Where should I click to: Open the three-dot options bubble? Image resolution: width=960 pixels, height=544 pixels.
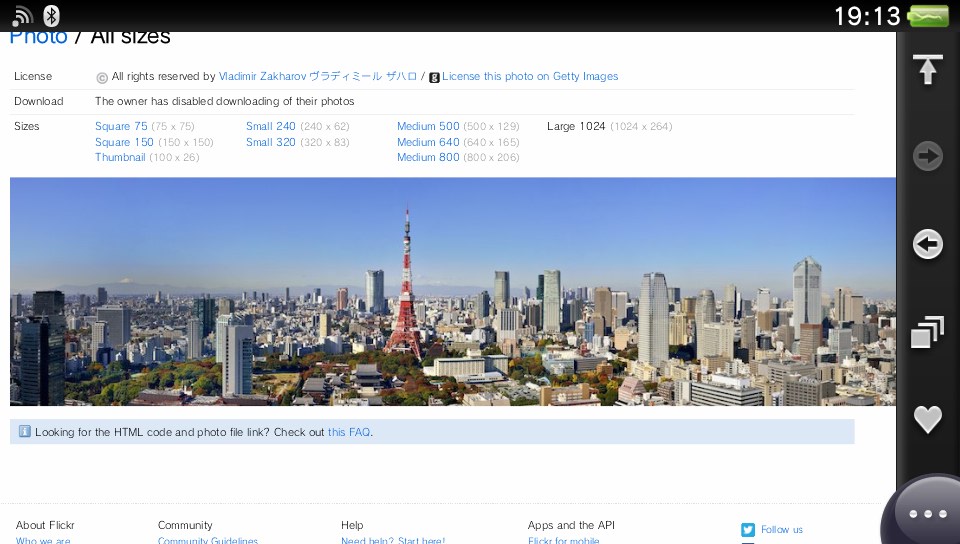point(927,514)
